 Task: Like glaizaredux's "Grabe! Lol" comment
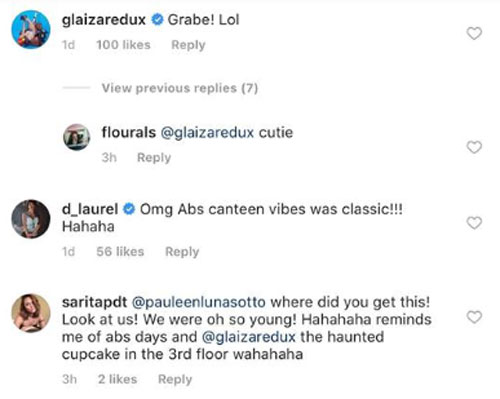pos(474,34)
